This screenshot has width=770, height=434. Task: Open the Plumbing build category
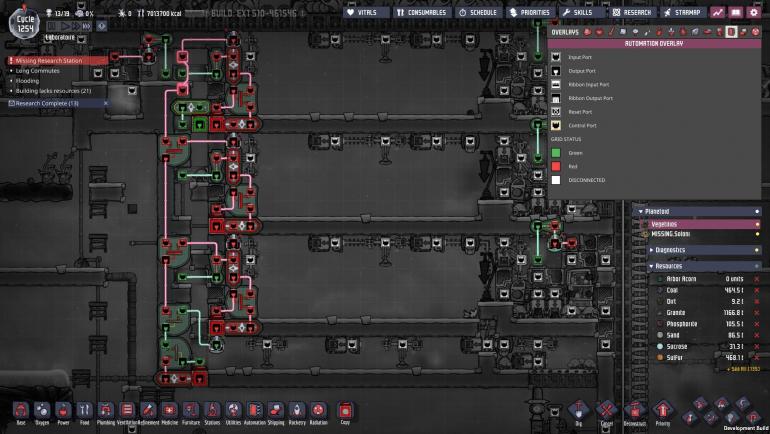click(x=106, y=412)
